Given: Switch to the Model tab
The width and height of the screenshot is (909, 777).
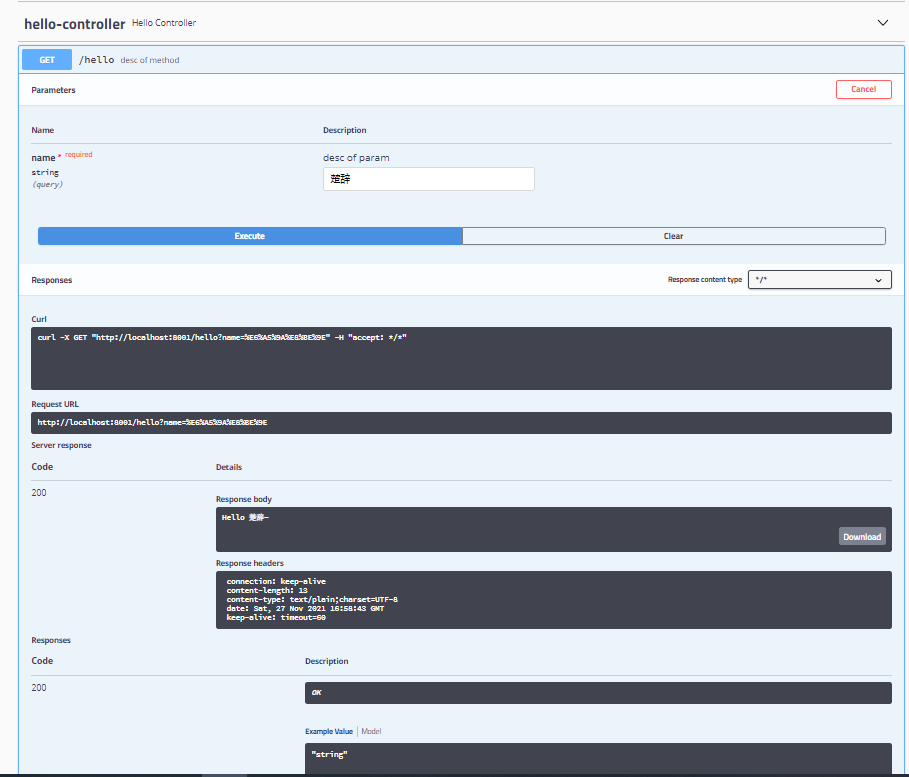Looking at the screenshot, I should (x=370, y=731).
